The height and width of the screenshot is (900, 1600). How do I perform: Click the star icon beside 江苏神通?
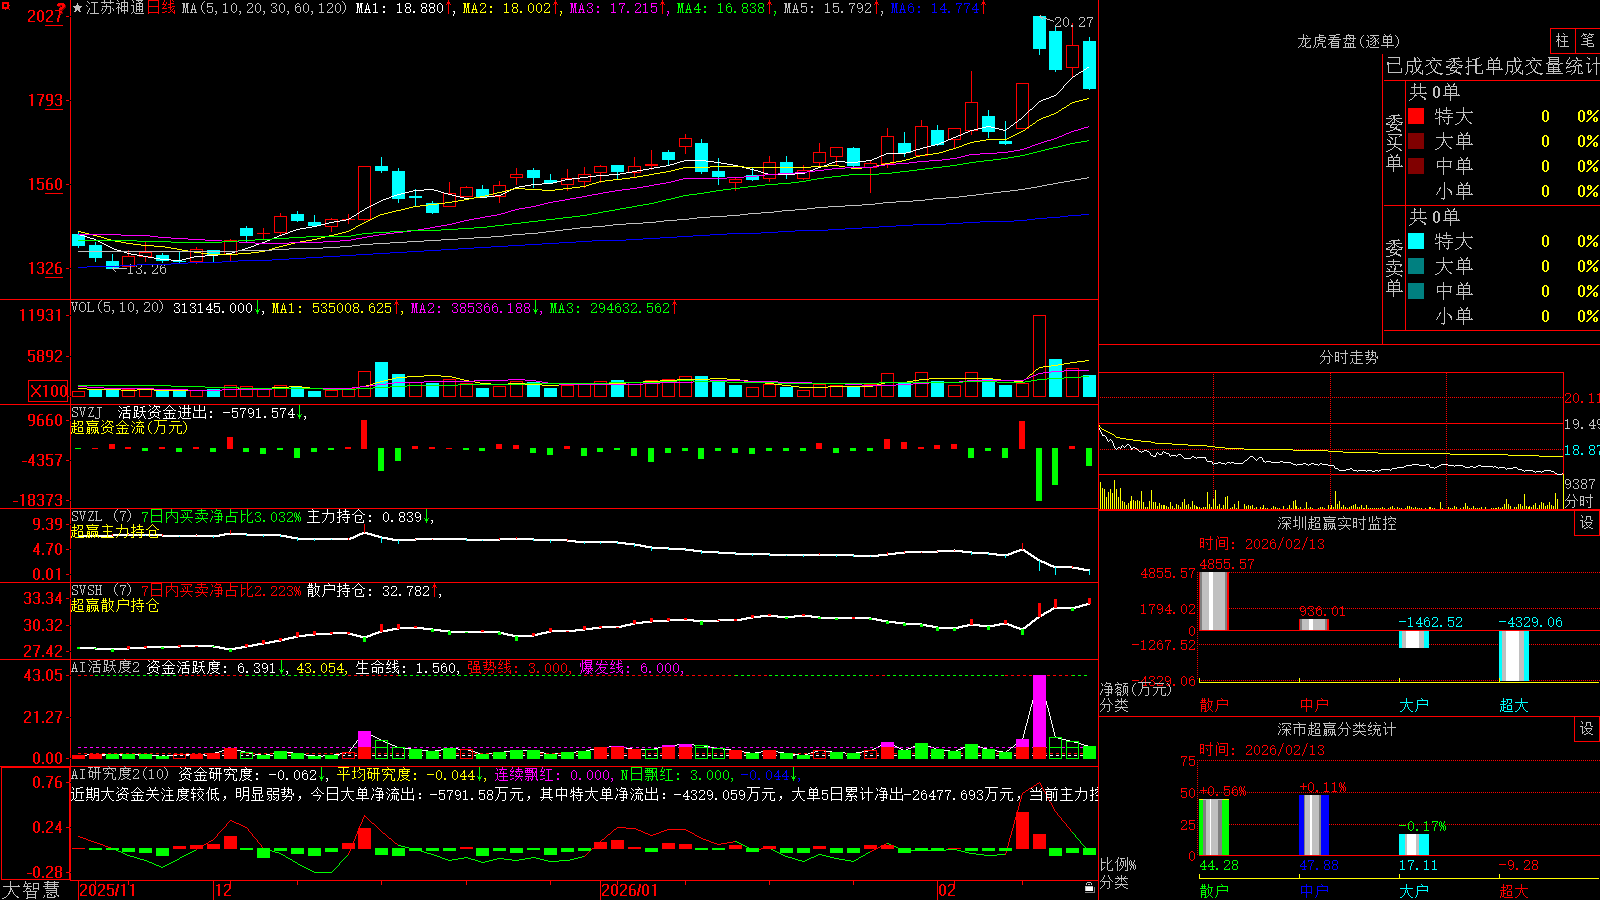[78, 8]
